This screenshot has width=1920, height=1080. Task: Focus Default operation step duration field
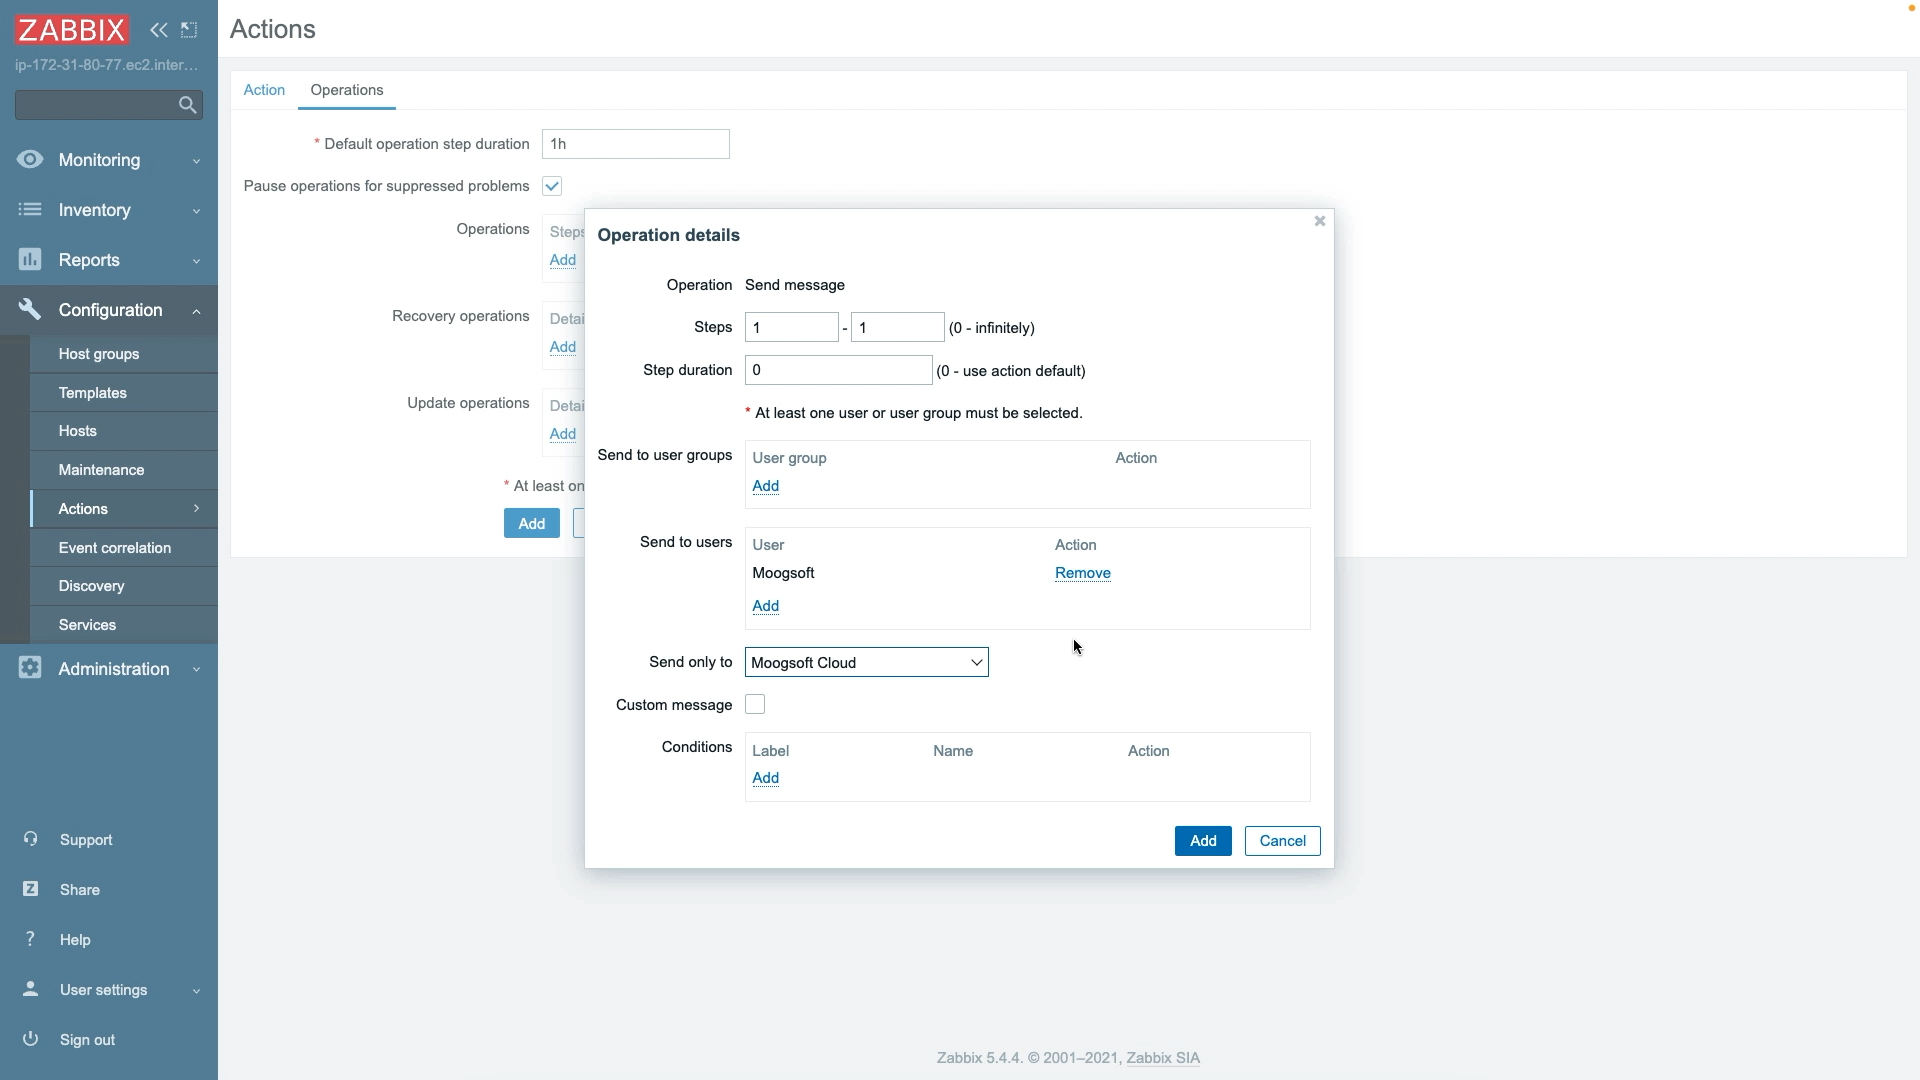pos(636,144)
